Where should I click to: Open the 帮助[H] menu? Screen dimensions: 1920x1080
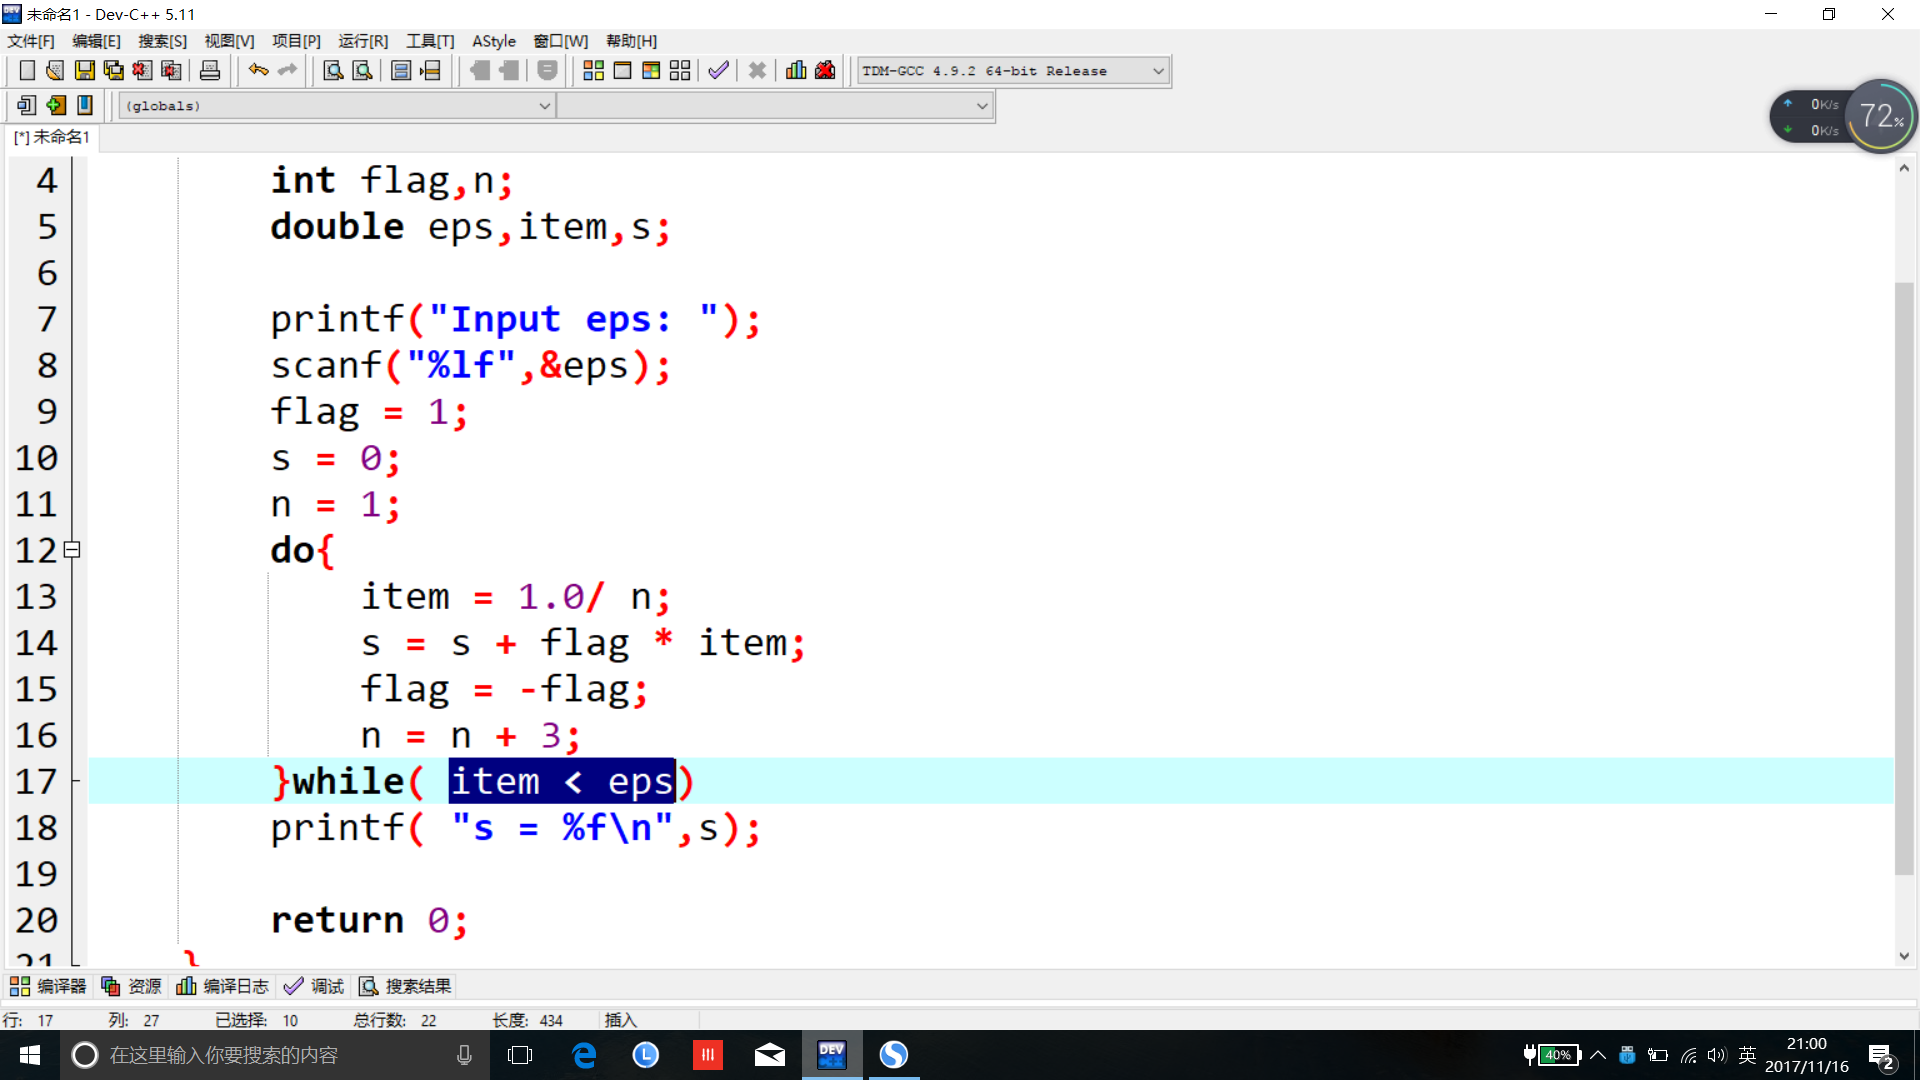[632, 41]
